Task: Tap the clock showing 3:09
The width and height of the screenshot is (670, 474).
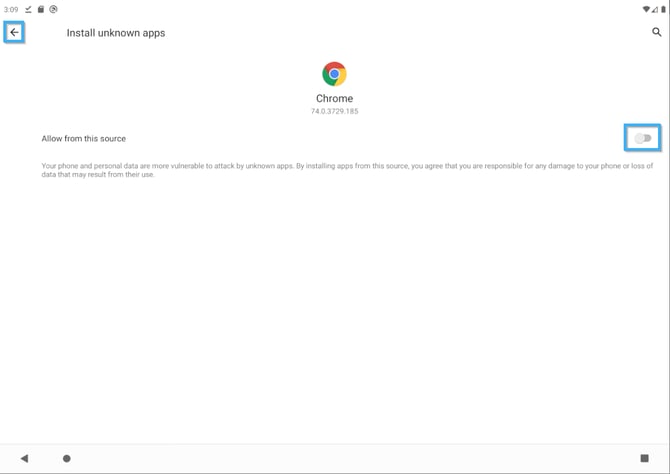Action: pos(11,9)
